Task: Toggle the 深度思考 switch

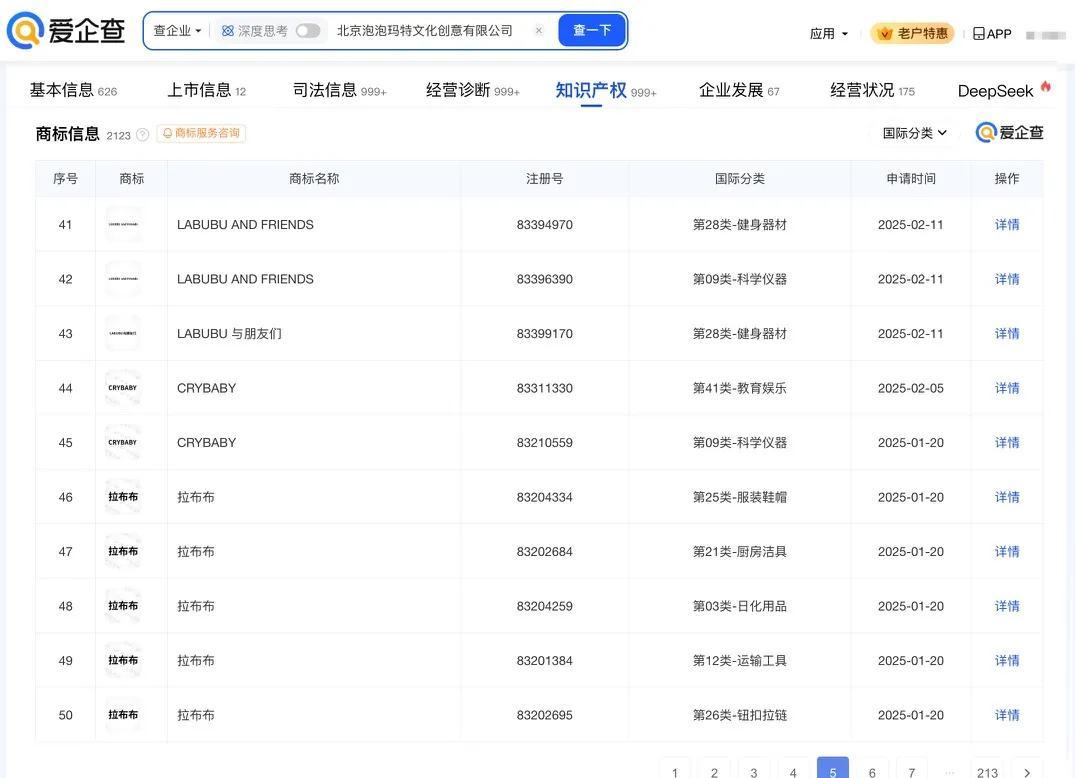Action: (x=308, y=31)
